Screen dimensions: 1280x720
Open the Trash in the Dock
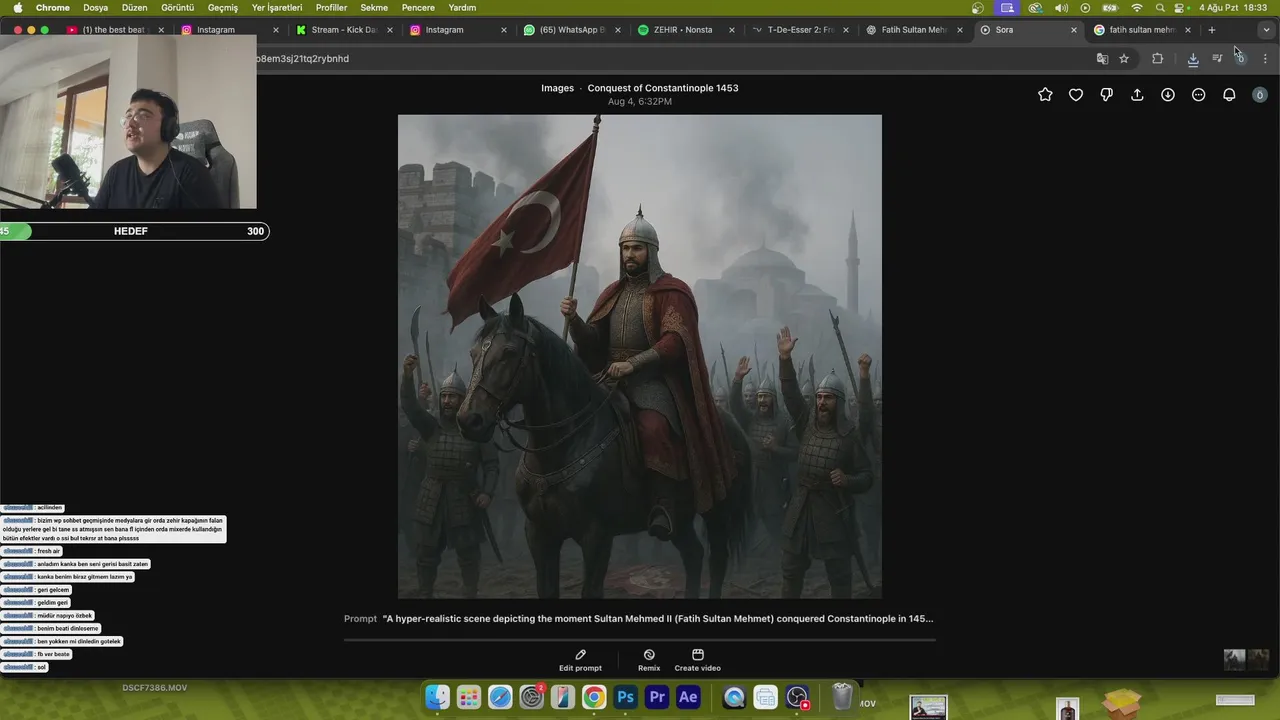coord(842,696)
